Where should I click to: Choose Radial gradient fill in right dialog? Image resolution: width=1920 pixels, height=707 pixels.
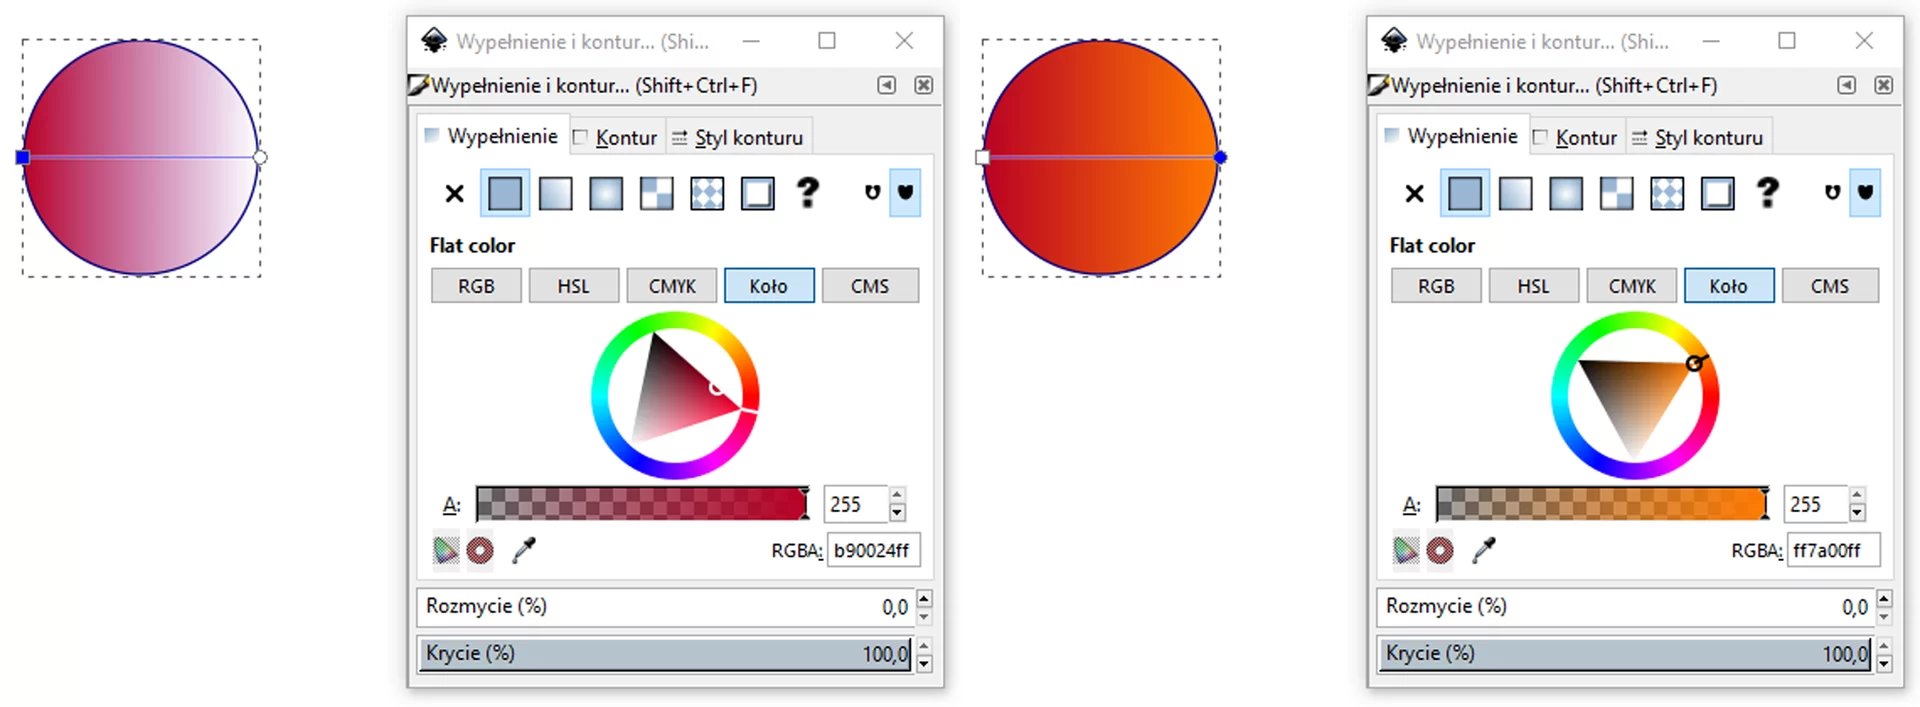pos(1566,193)
